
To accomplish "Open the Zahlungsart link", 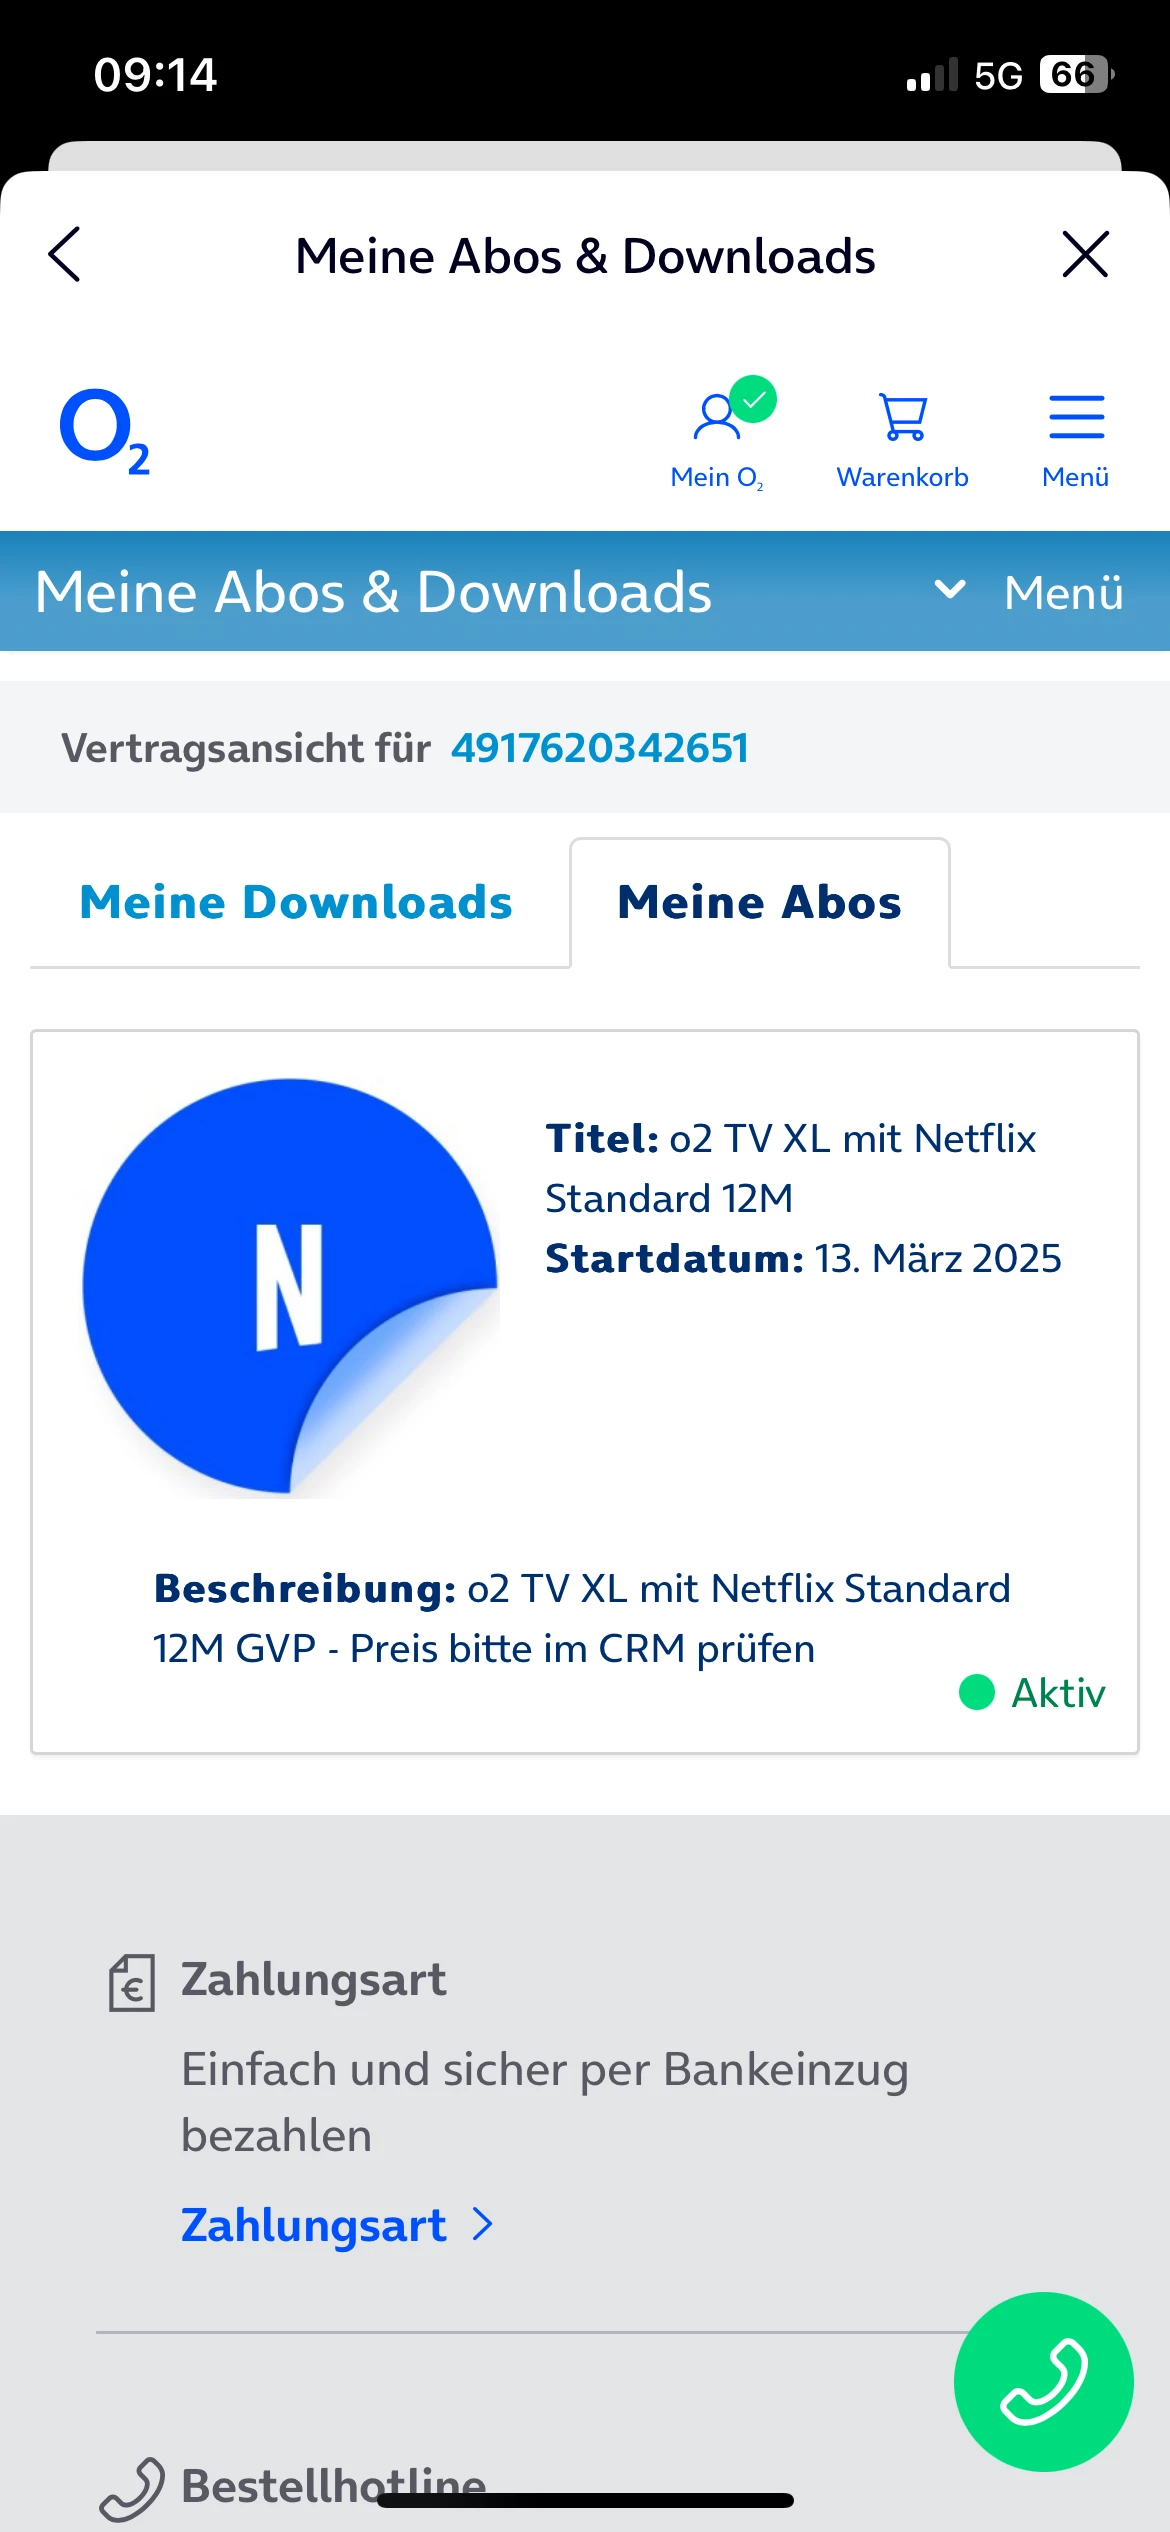I will [x=314, y=2225].
